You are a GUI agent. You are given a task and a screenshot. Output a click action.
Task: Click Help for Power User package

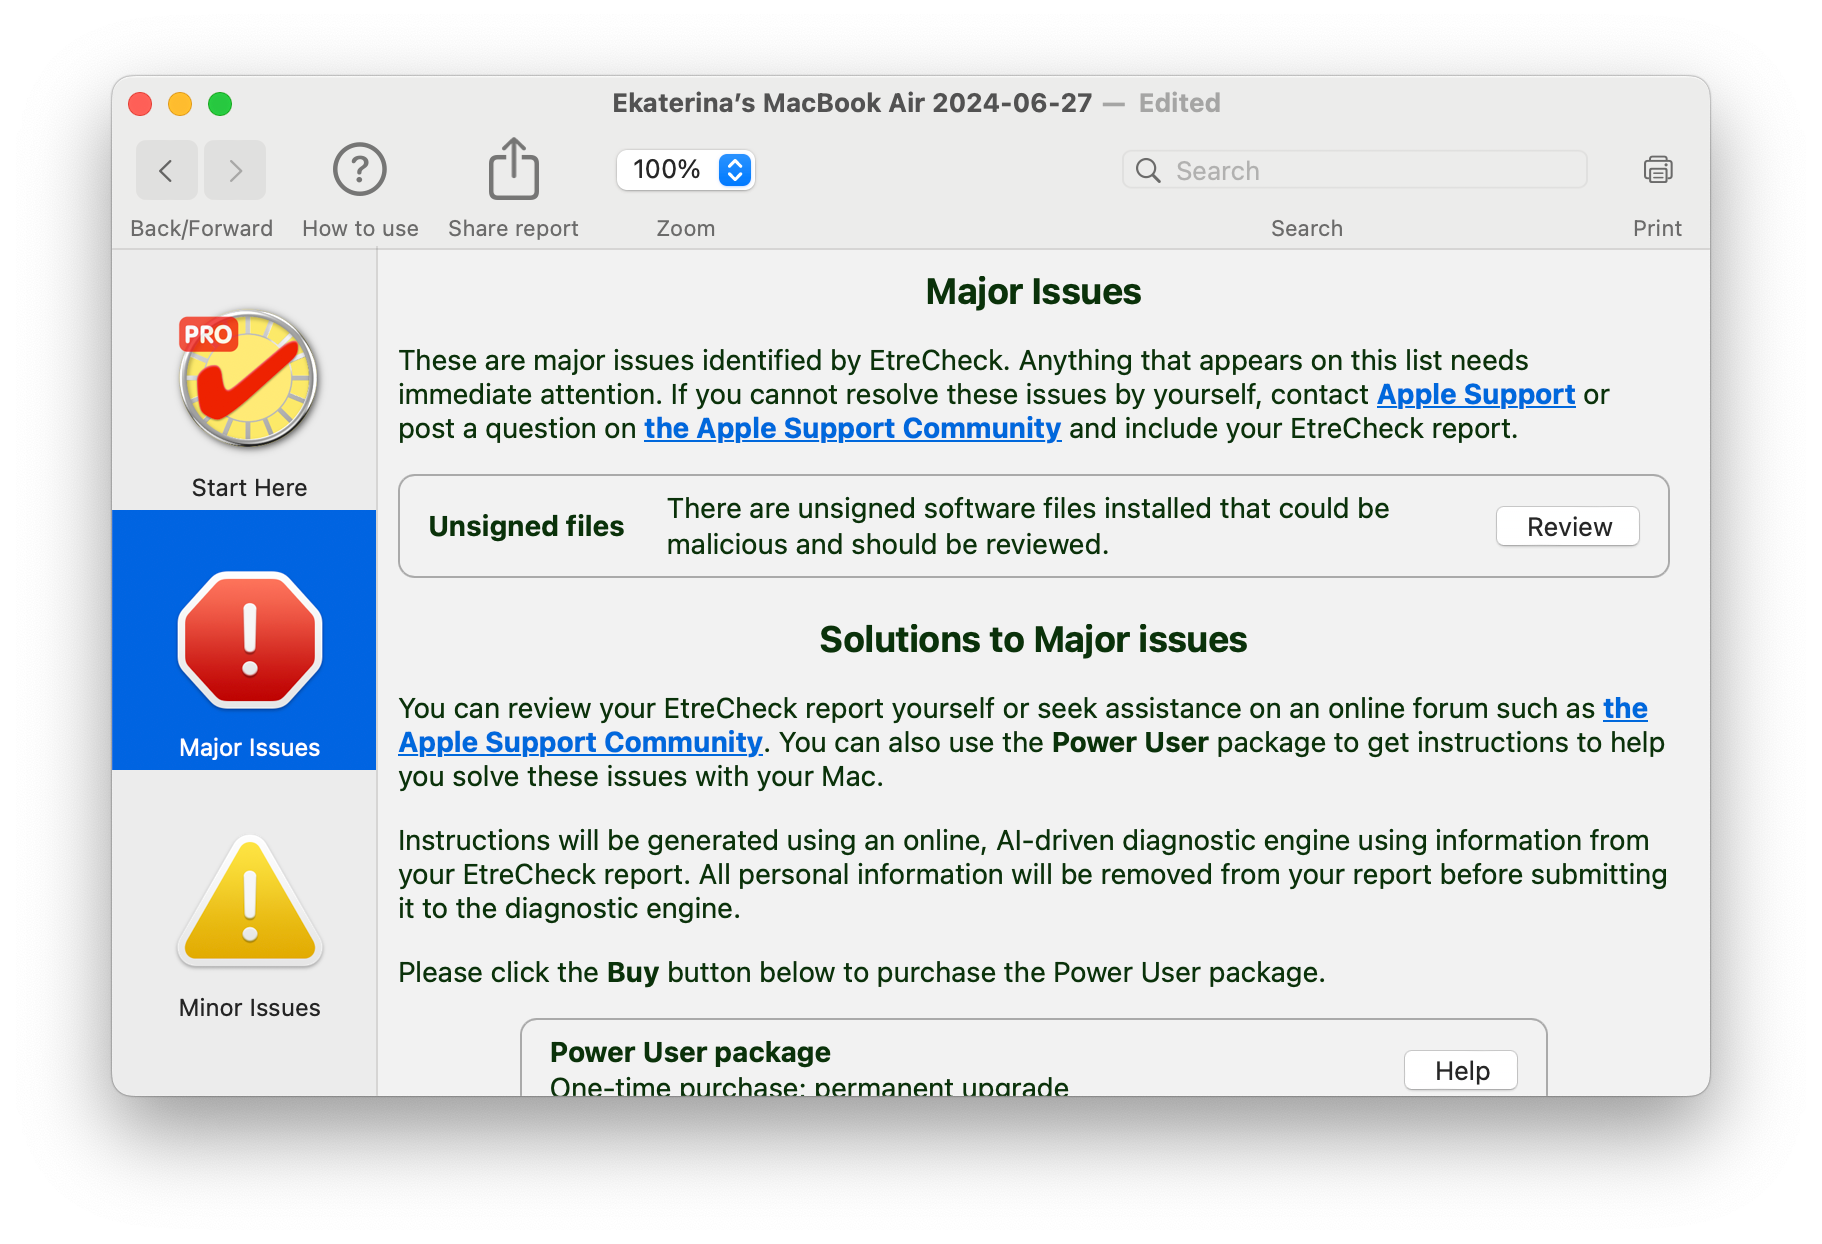[1461, 1071]
